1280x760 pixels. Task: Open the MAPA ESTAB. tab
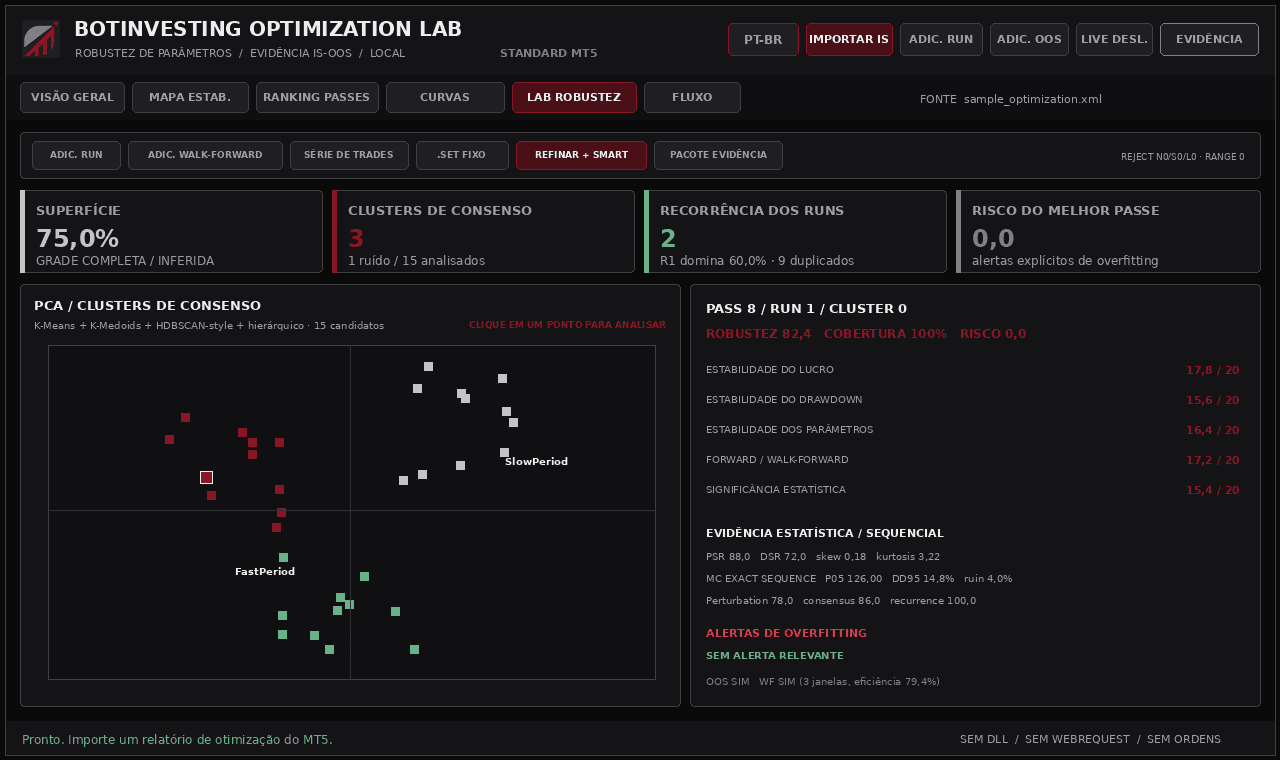click(190, 97)
